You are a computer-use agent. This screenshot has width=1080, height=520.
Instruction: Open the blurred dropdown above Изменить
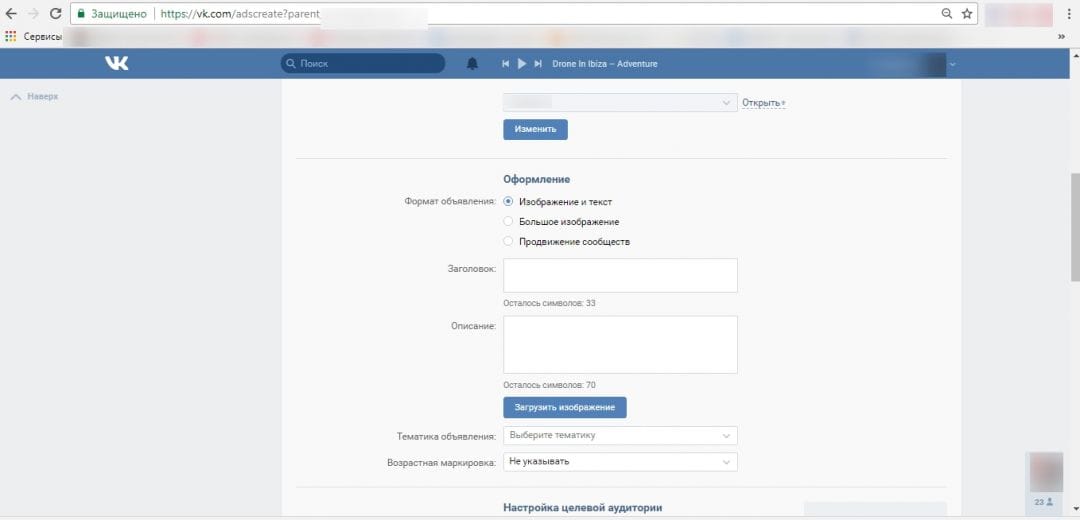tap(620, 103)
